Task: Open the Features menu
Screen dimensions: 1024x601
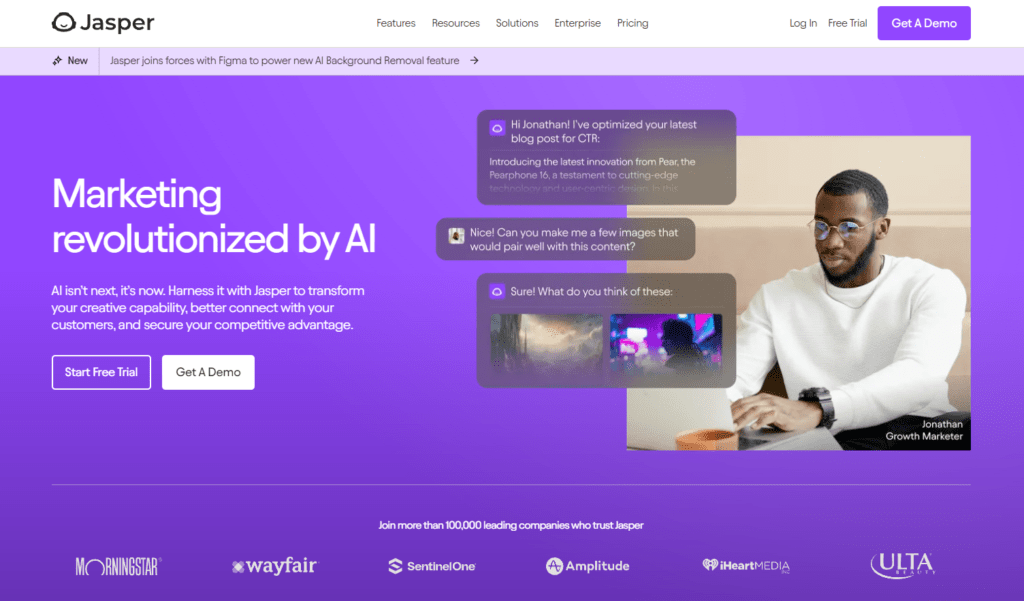Action: 396,24
